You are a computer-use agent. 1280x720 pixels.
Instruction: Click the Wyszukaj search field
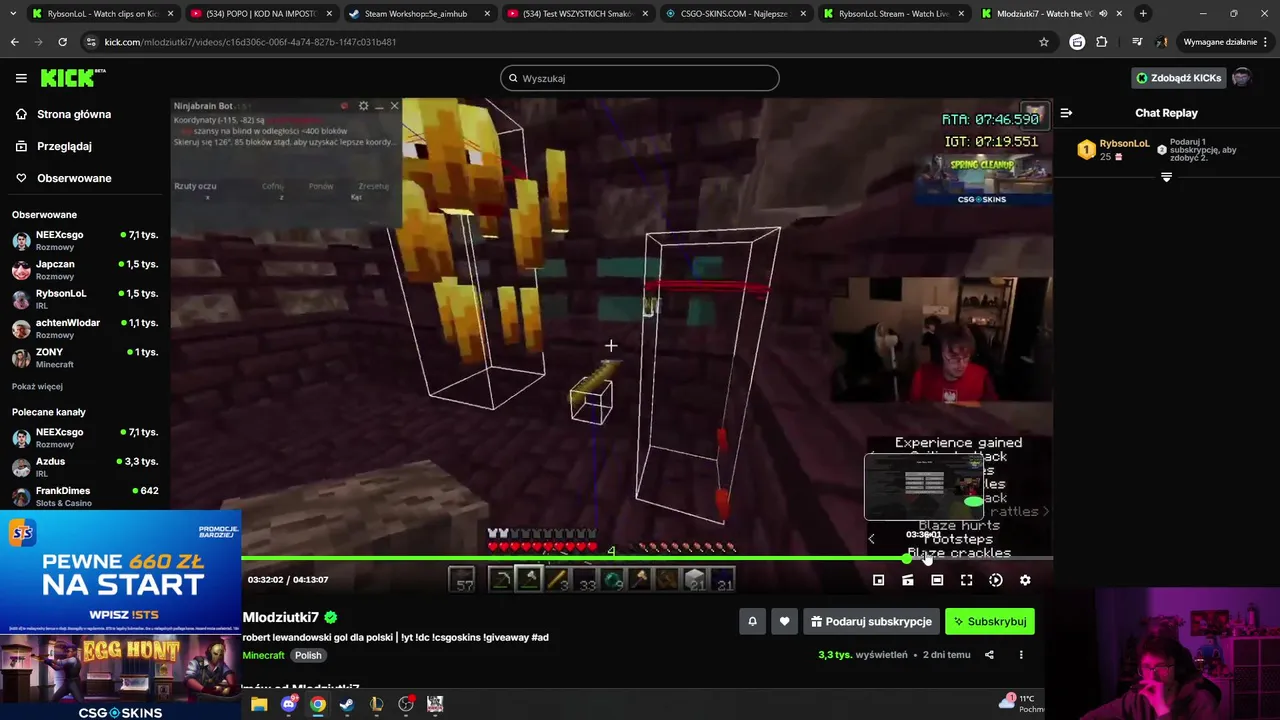pyautogui.click(x=640, y=78)
